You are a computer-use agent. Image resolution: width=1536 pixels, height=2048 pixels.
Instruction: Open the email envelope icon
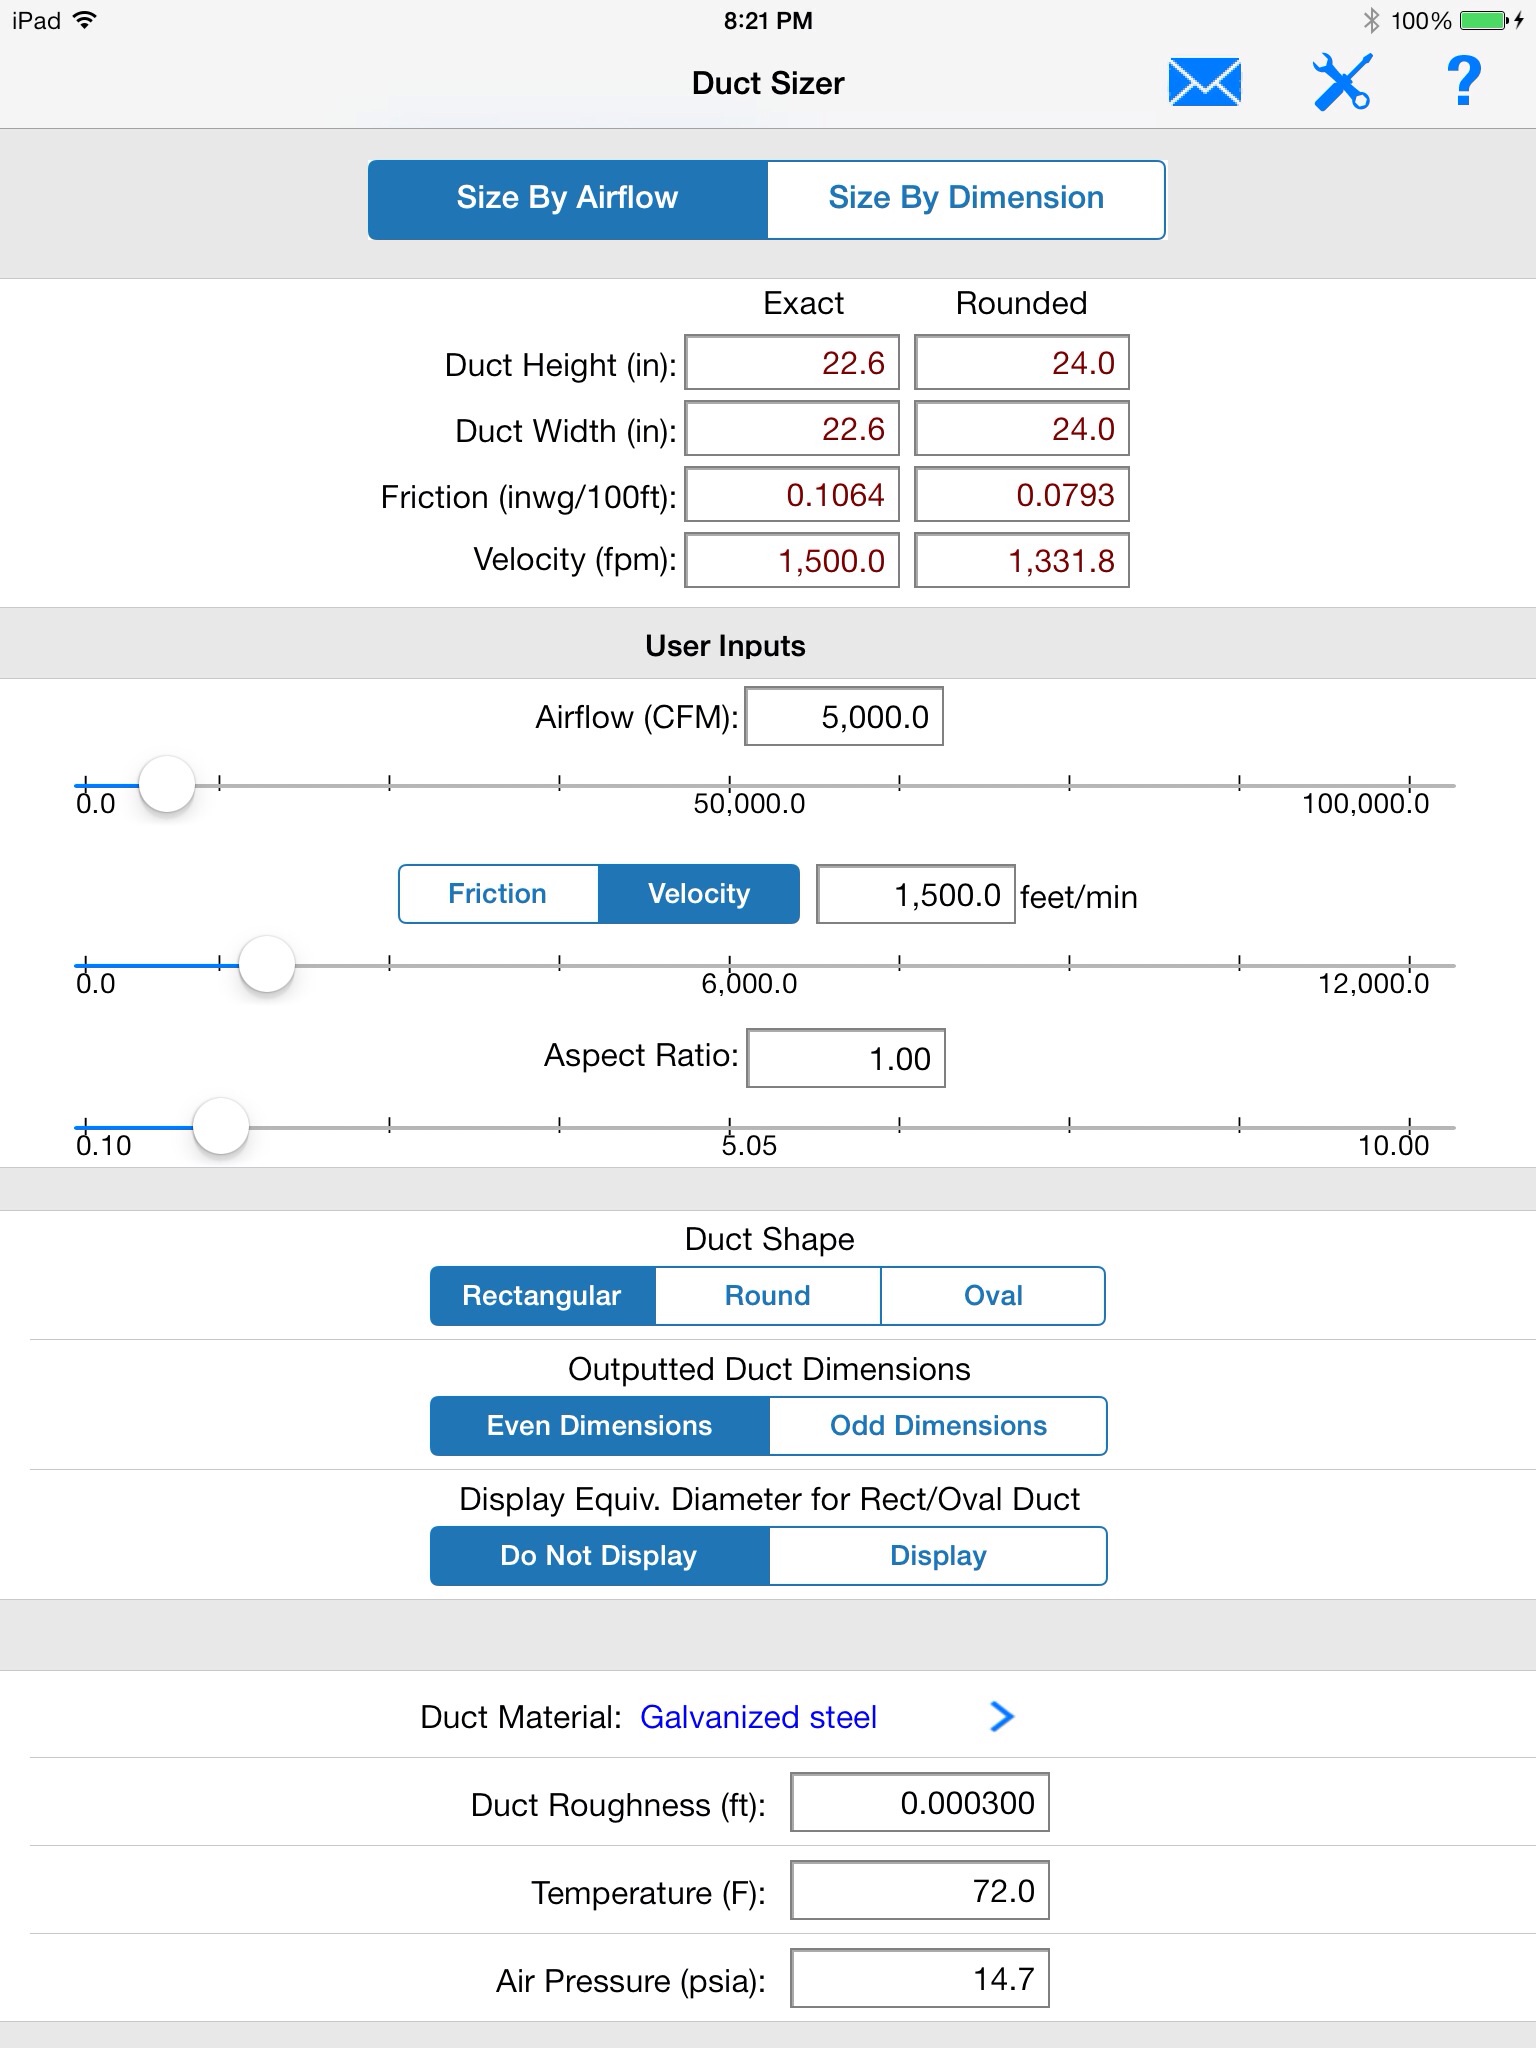[x=1205, y=82]
